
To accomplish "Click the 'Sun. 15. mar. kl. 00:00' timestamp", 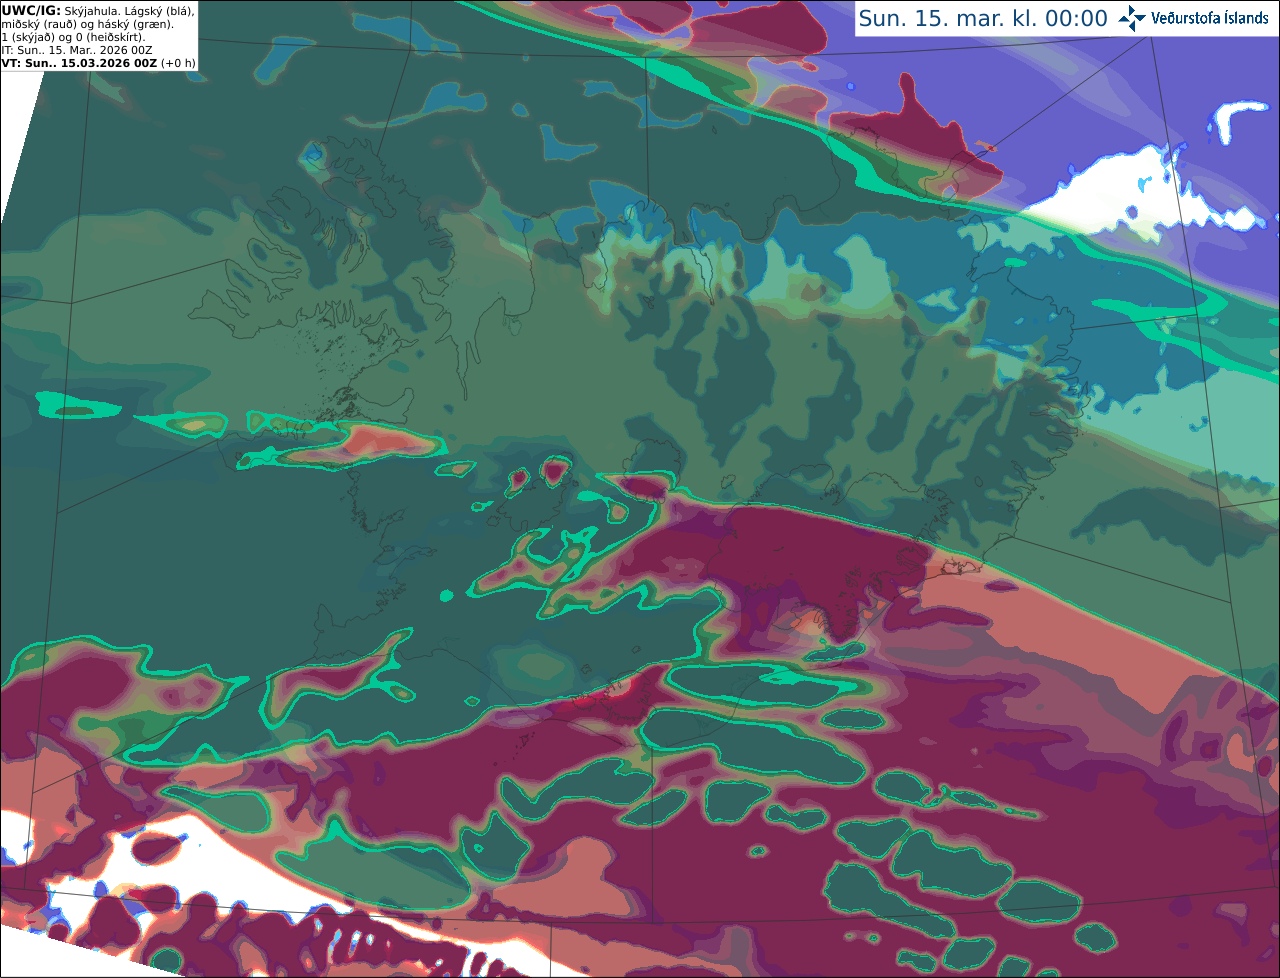I will 983,19.
